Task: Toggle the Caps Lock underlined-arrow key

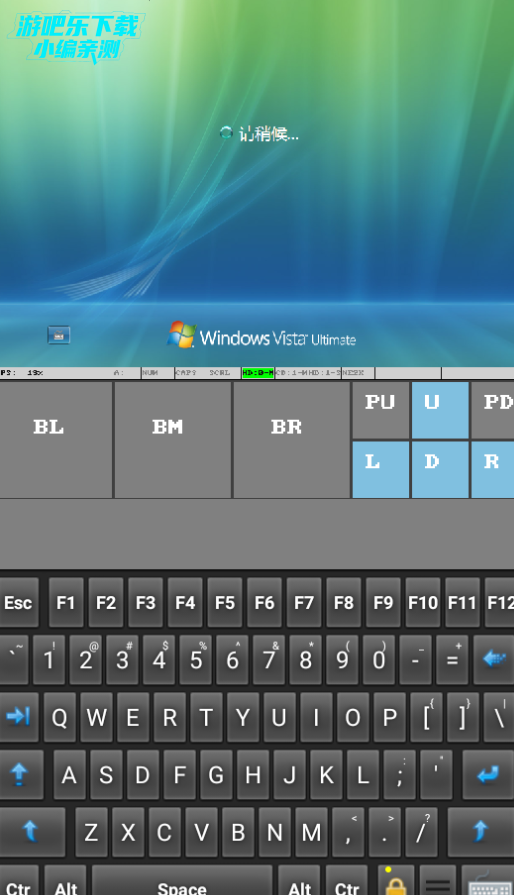Action: point(21,775)
